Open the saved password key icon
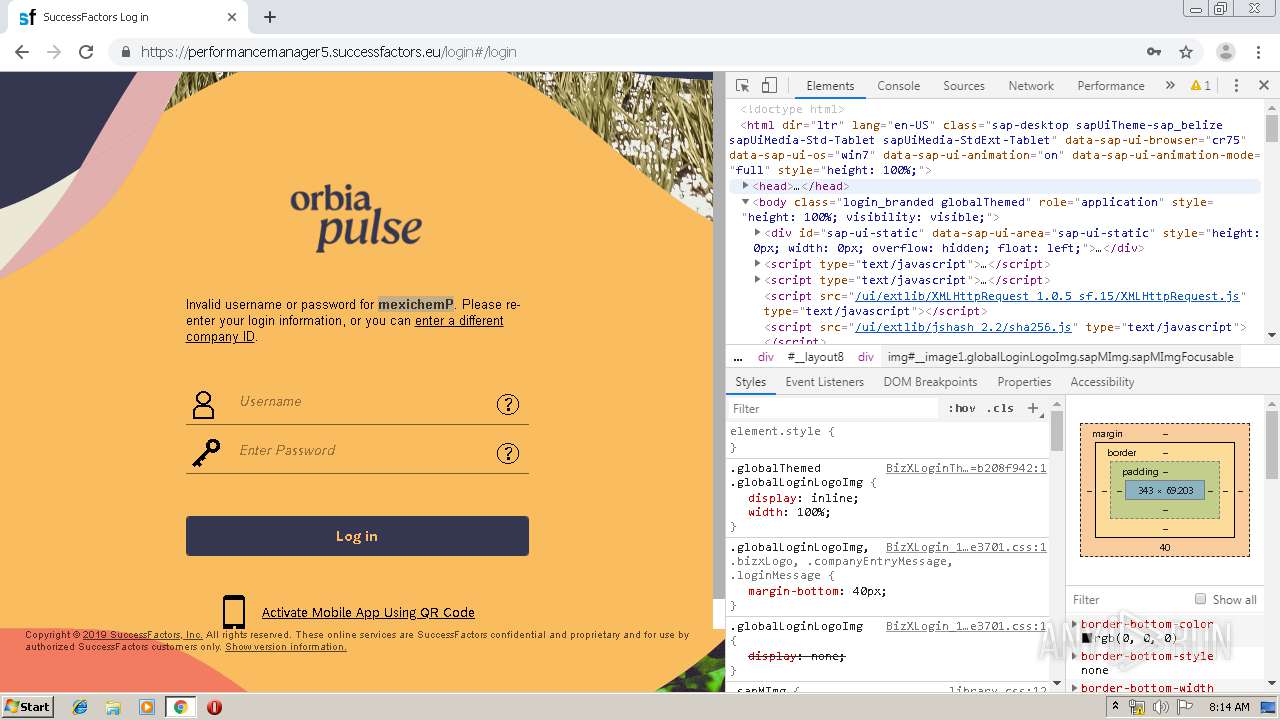1280x720 pixels. coord(1154,52)
